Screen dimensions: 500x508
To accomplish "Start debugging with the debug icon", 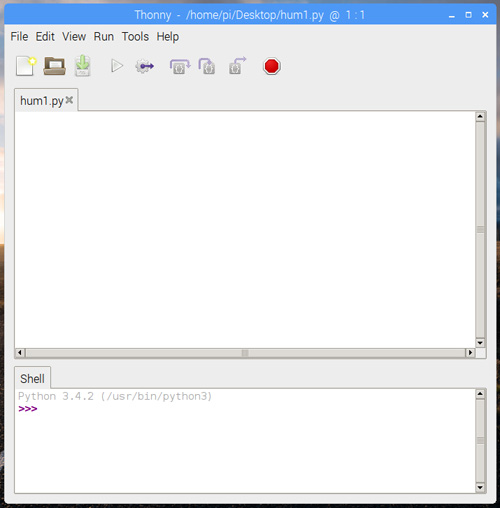I will coord(145,66).
